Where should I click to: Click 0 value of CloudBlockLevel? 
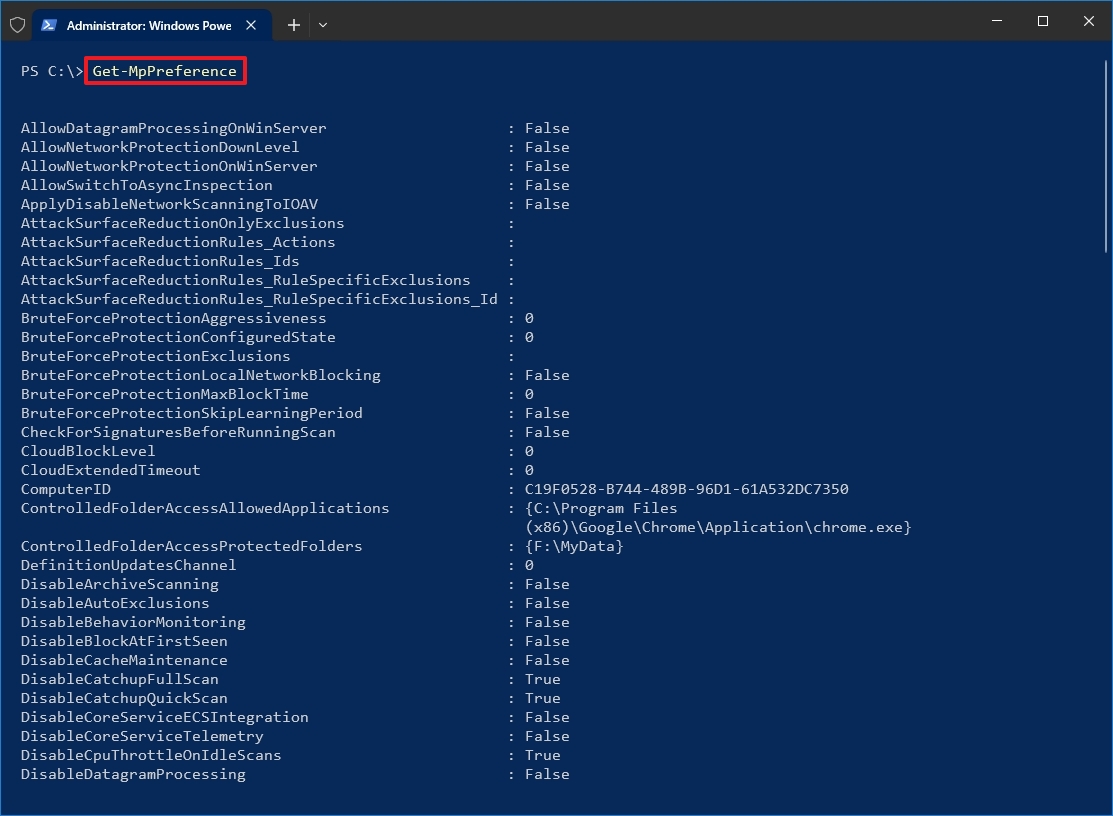pos(529,451)
